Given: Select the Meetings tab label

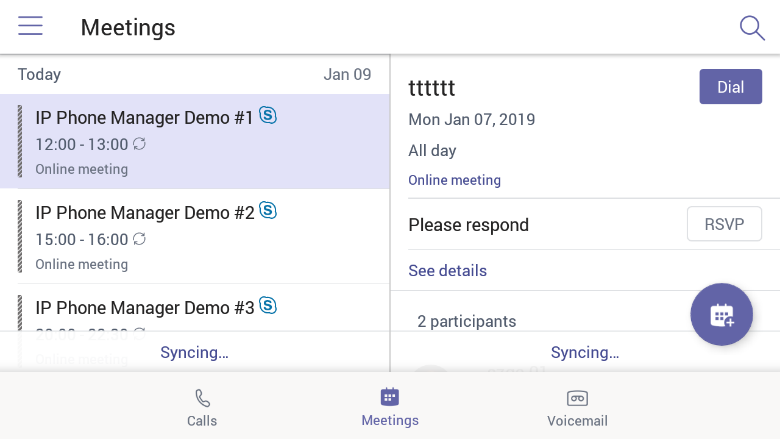Looking at the screenshot, I should pyautogui.click(x=390, y=420).
